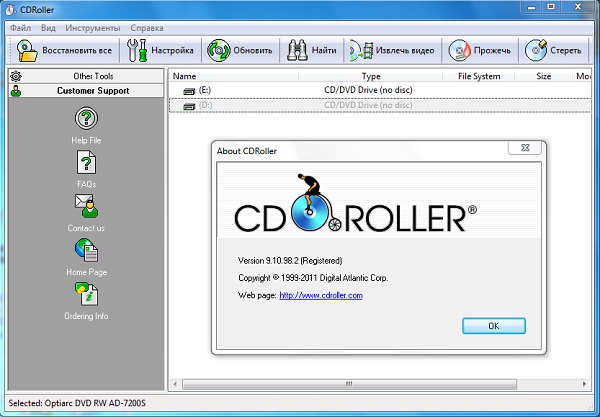Screen dimensions: 600x417
Task: Click the Стереть erase disc button
Action: (553, 50)
